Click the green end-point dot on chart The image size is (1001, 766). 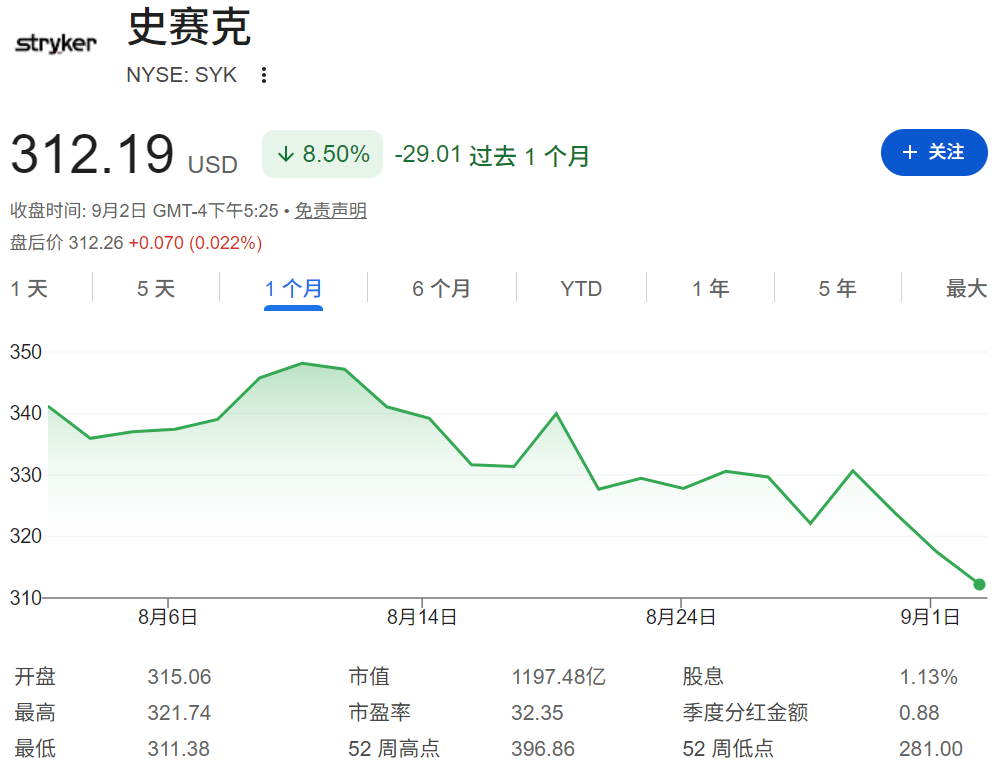pos(979,584)
